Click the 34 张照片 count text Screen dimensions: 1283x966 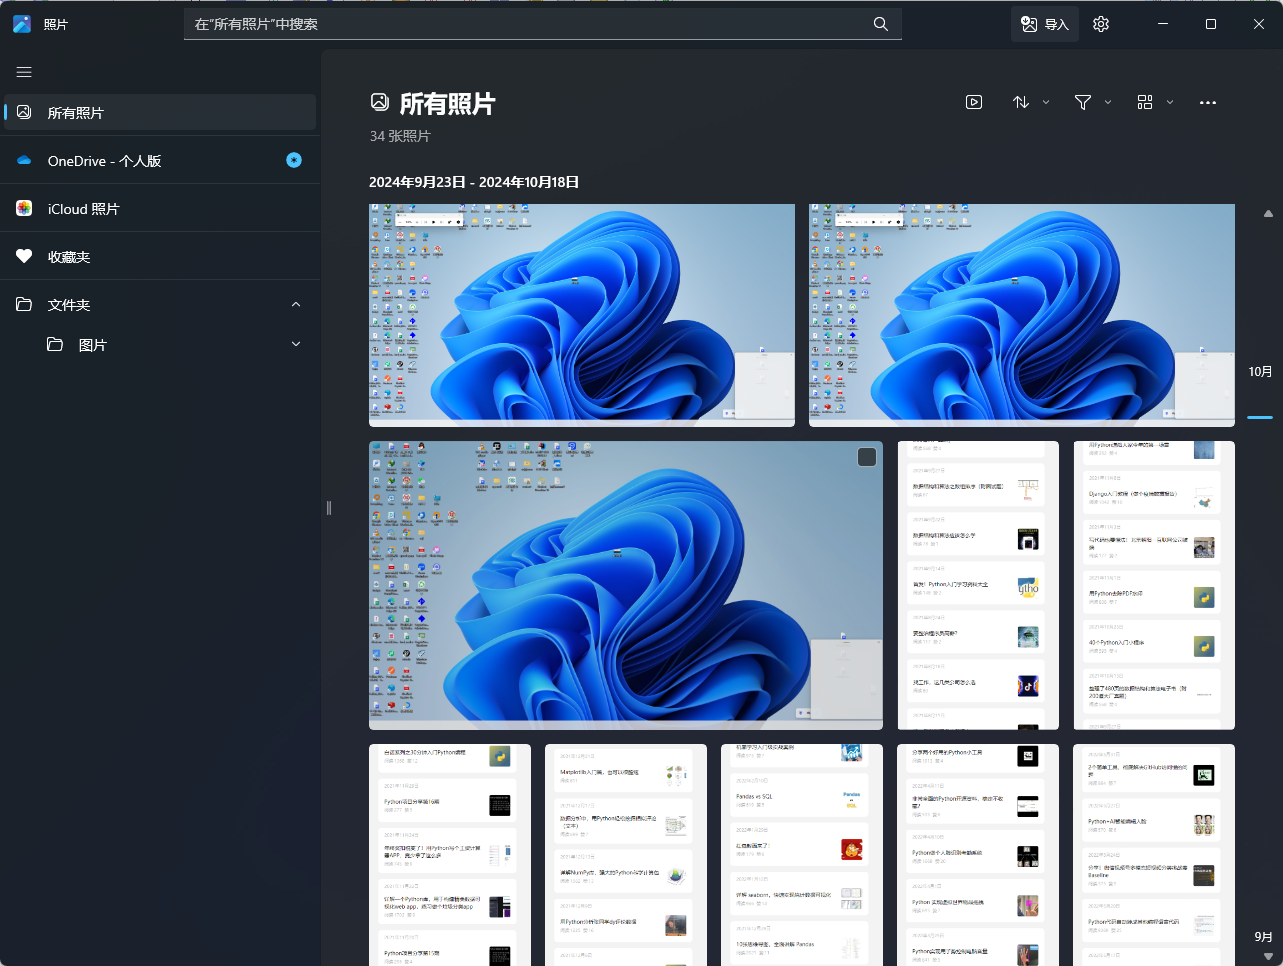pos(400,136)
